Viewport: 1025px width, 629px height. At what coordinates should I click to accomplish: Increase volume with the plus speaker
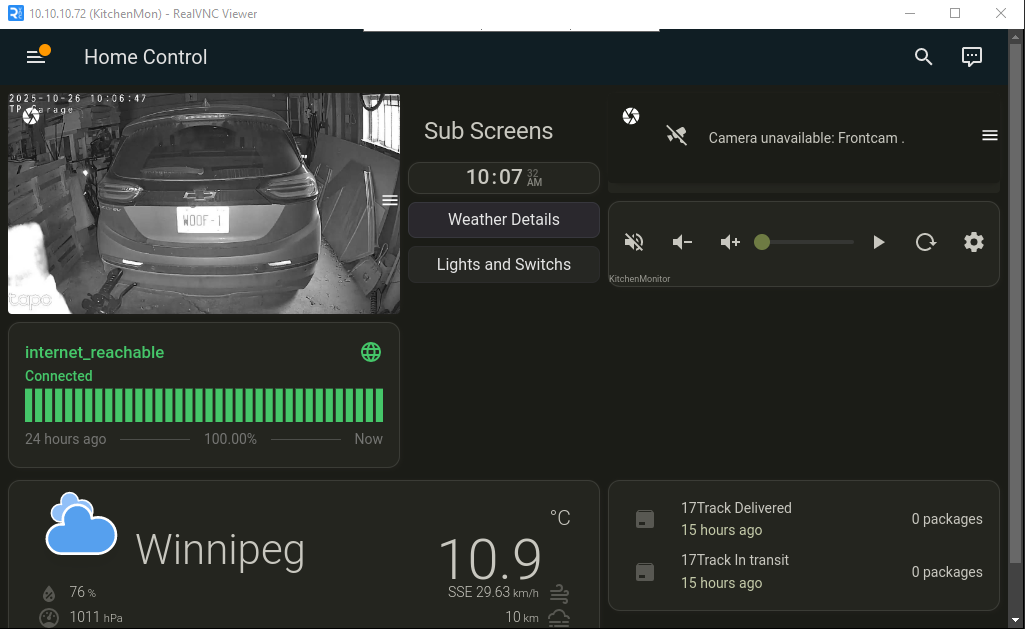click(730, 242)
